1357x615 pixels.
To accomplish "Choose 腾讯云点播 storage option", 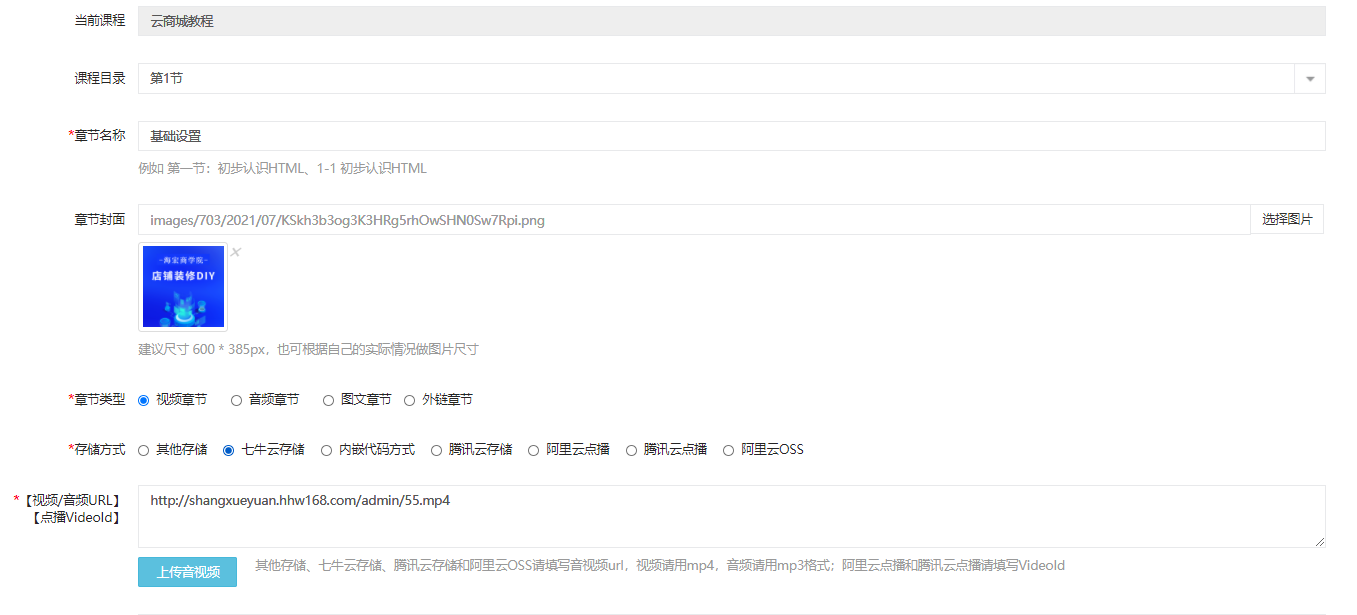I will point(632,450).
